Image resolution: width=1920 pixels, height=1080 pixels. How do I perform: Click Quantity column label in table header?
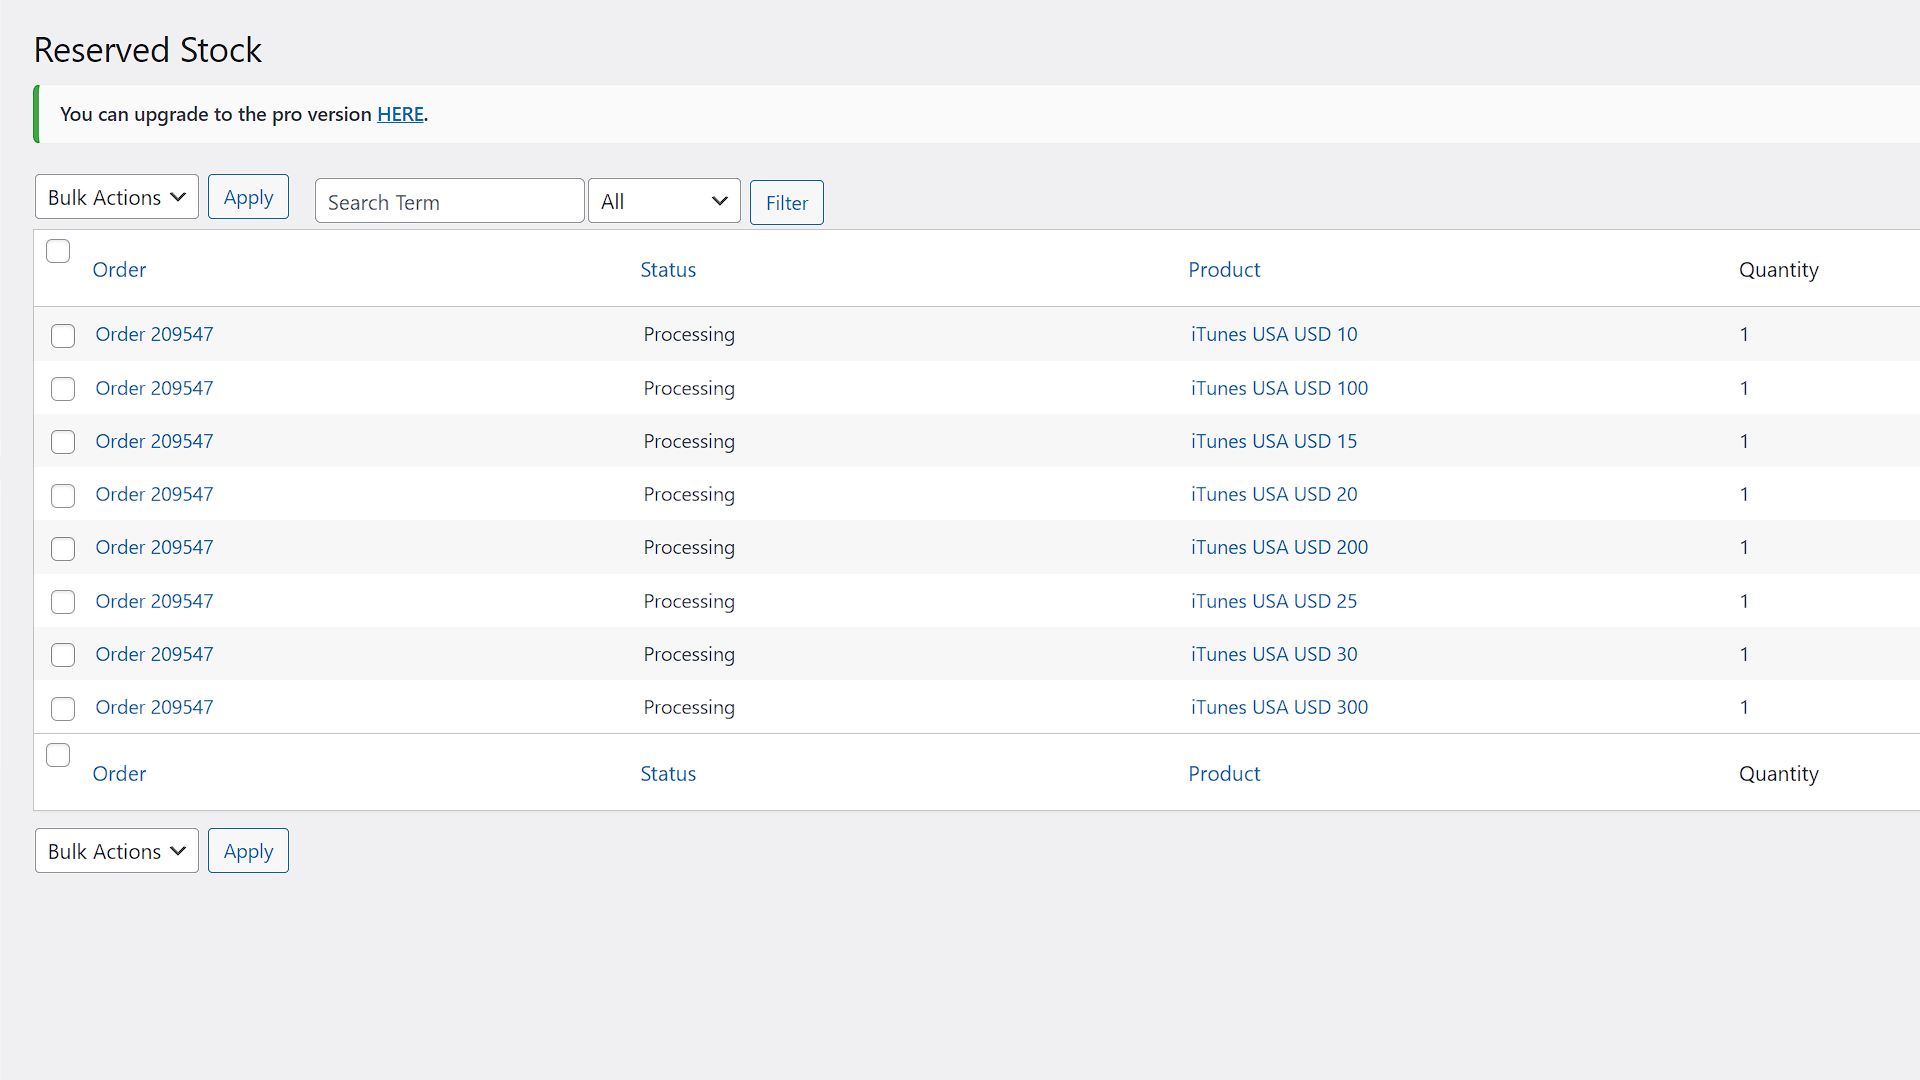[x=1778, y=270]
